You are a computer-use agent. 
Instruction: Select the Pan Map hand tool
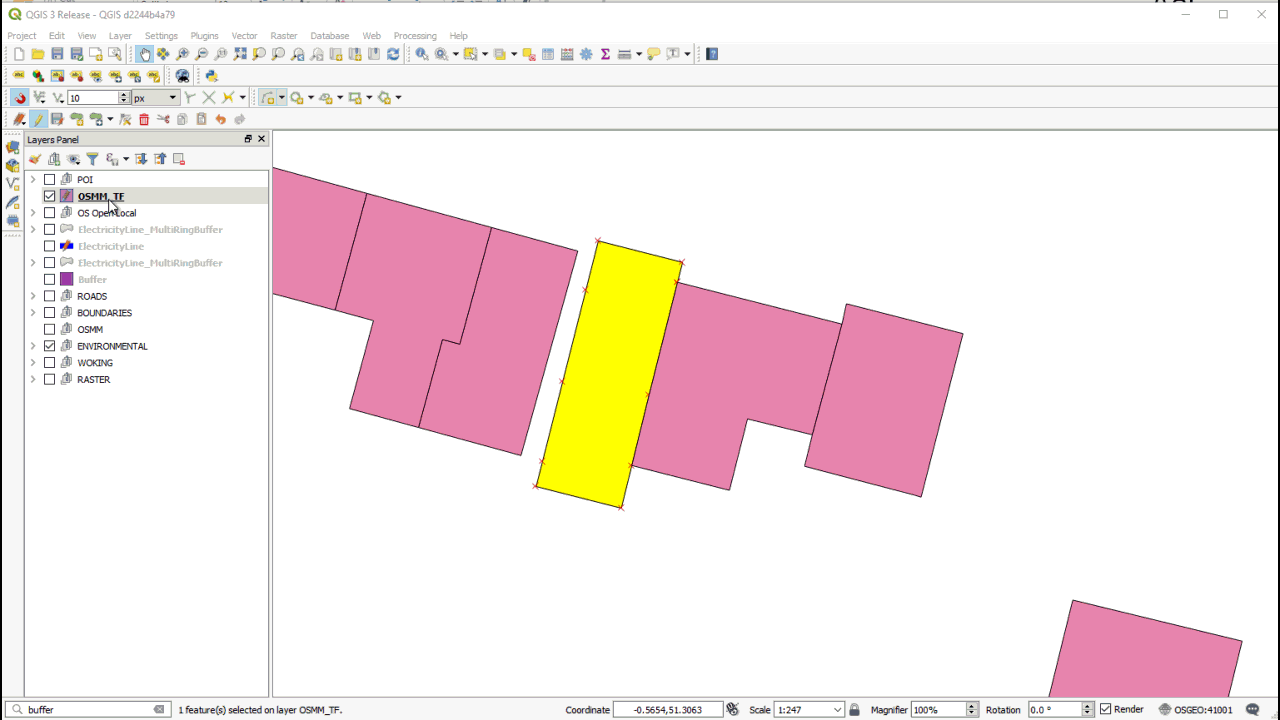145,54
